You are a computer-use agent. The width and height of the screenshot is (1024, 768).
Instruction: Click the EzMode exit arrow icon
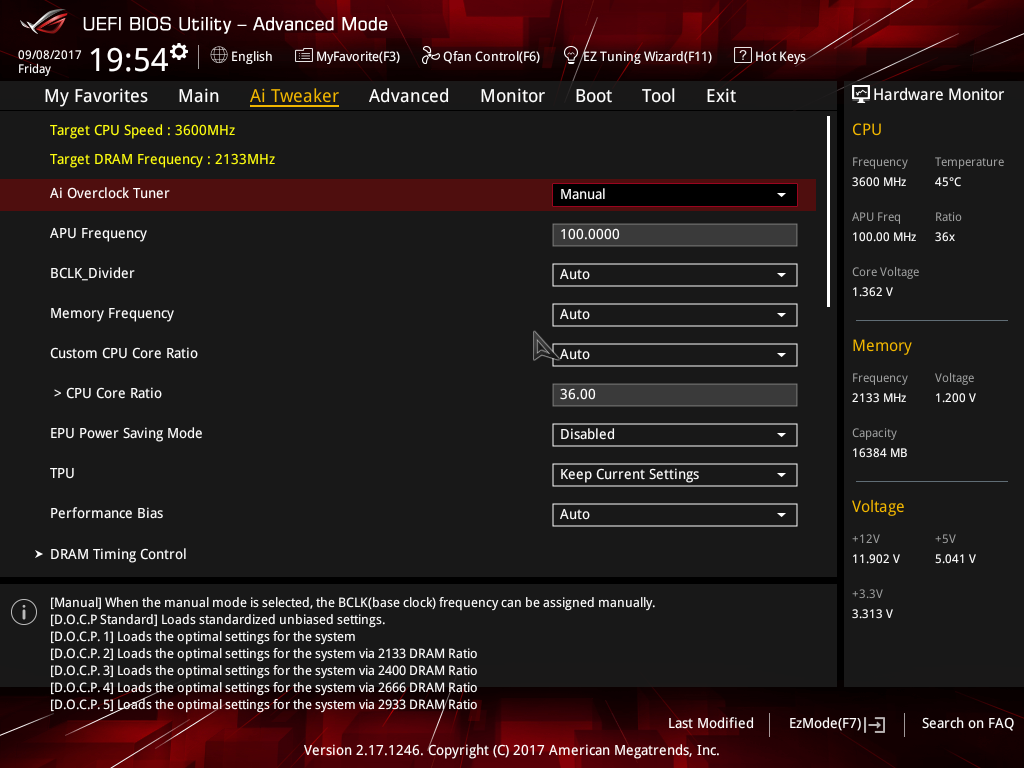[875, 724]
